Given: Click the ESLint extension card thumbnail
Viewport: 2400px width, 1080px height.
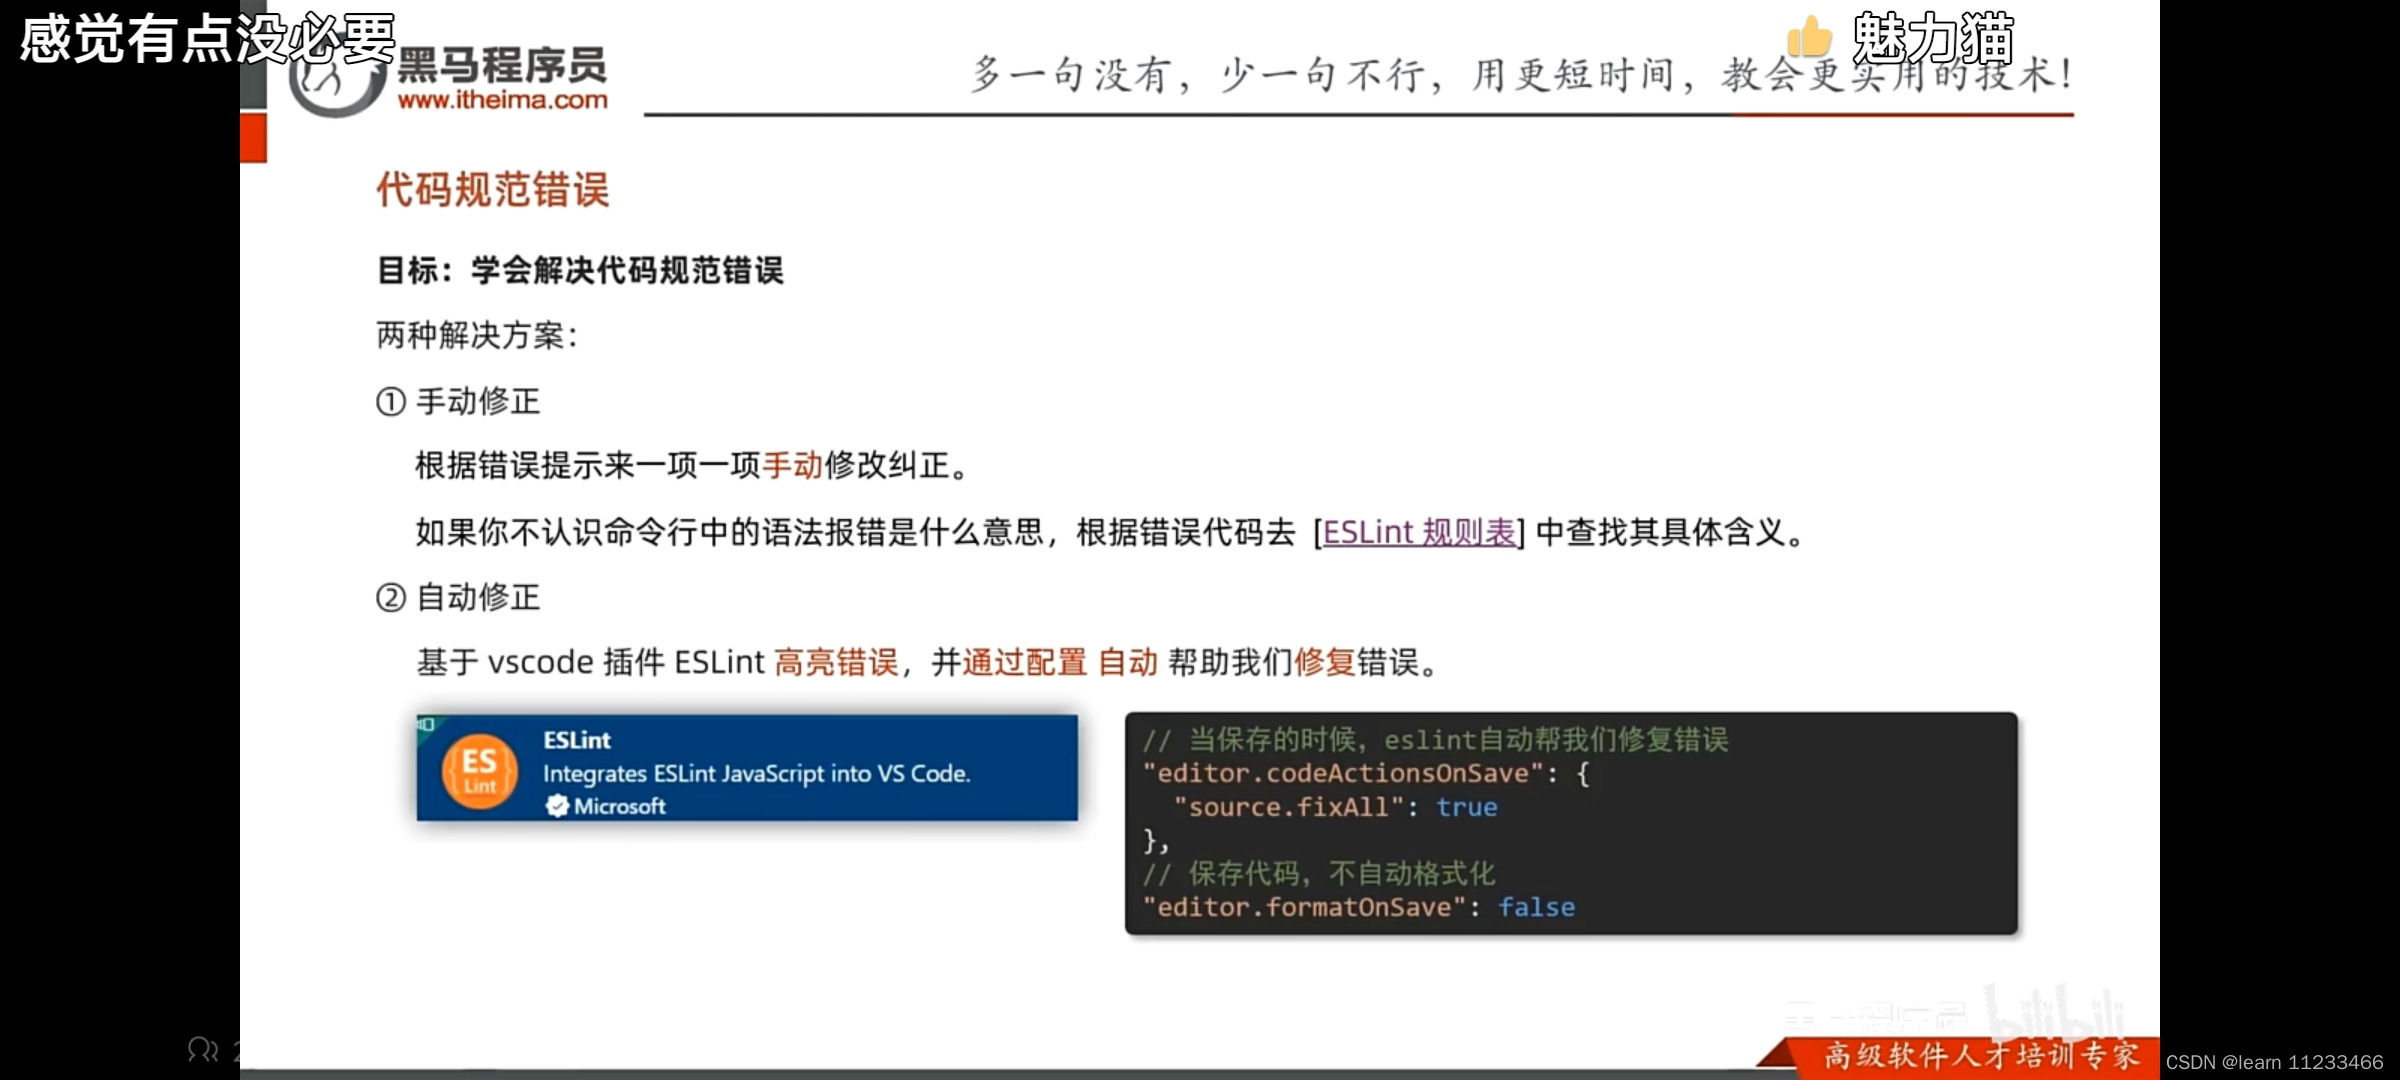Looking at the screenshot, I should 747,768.
